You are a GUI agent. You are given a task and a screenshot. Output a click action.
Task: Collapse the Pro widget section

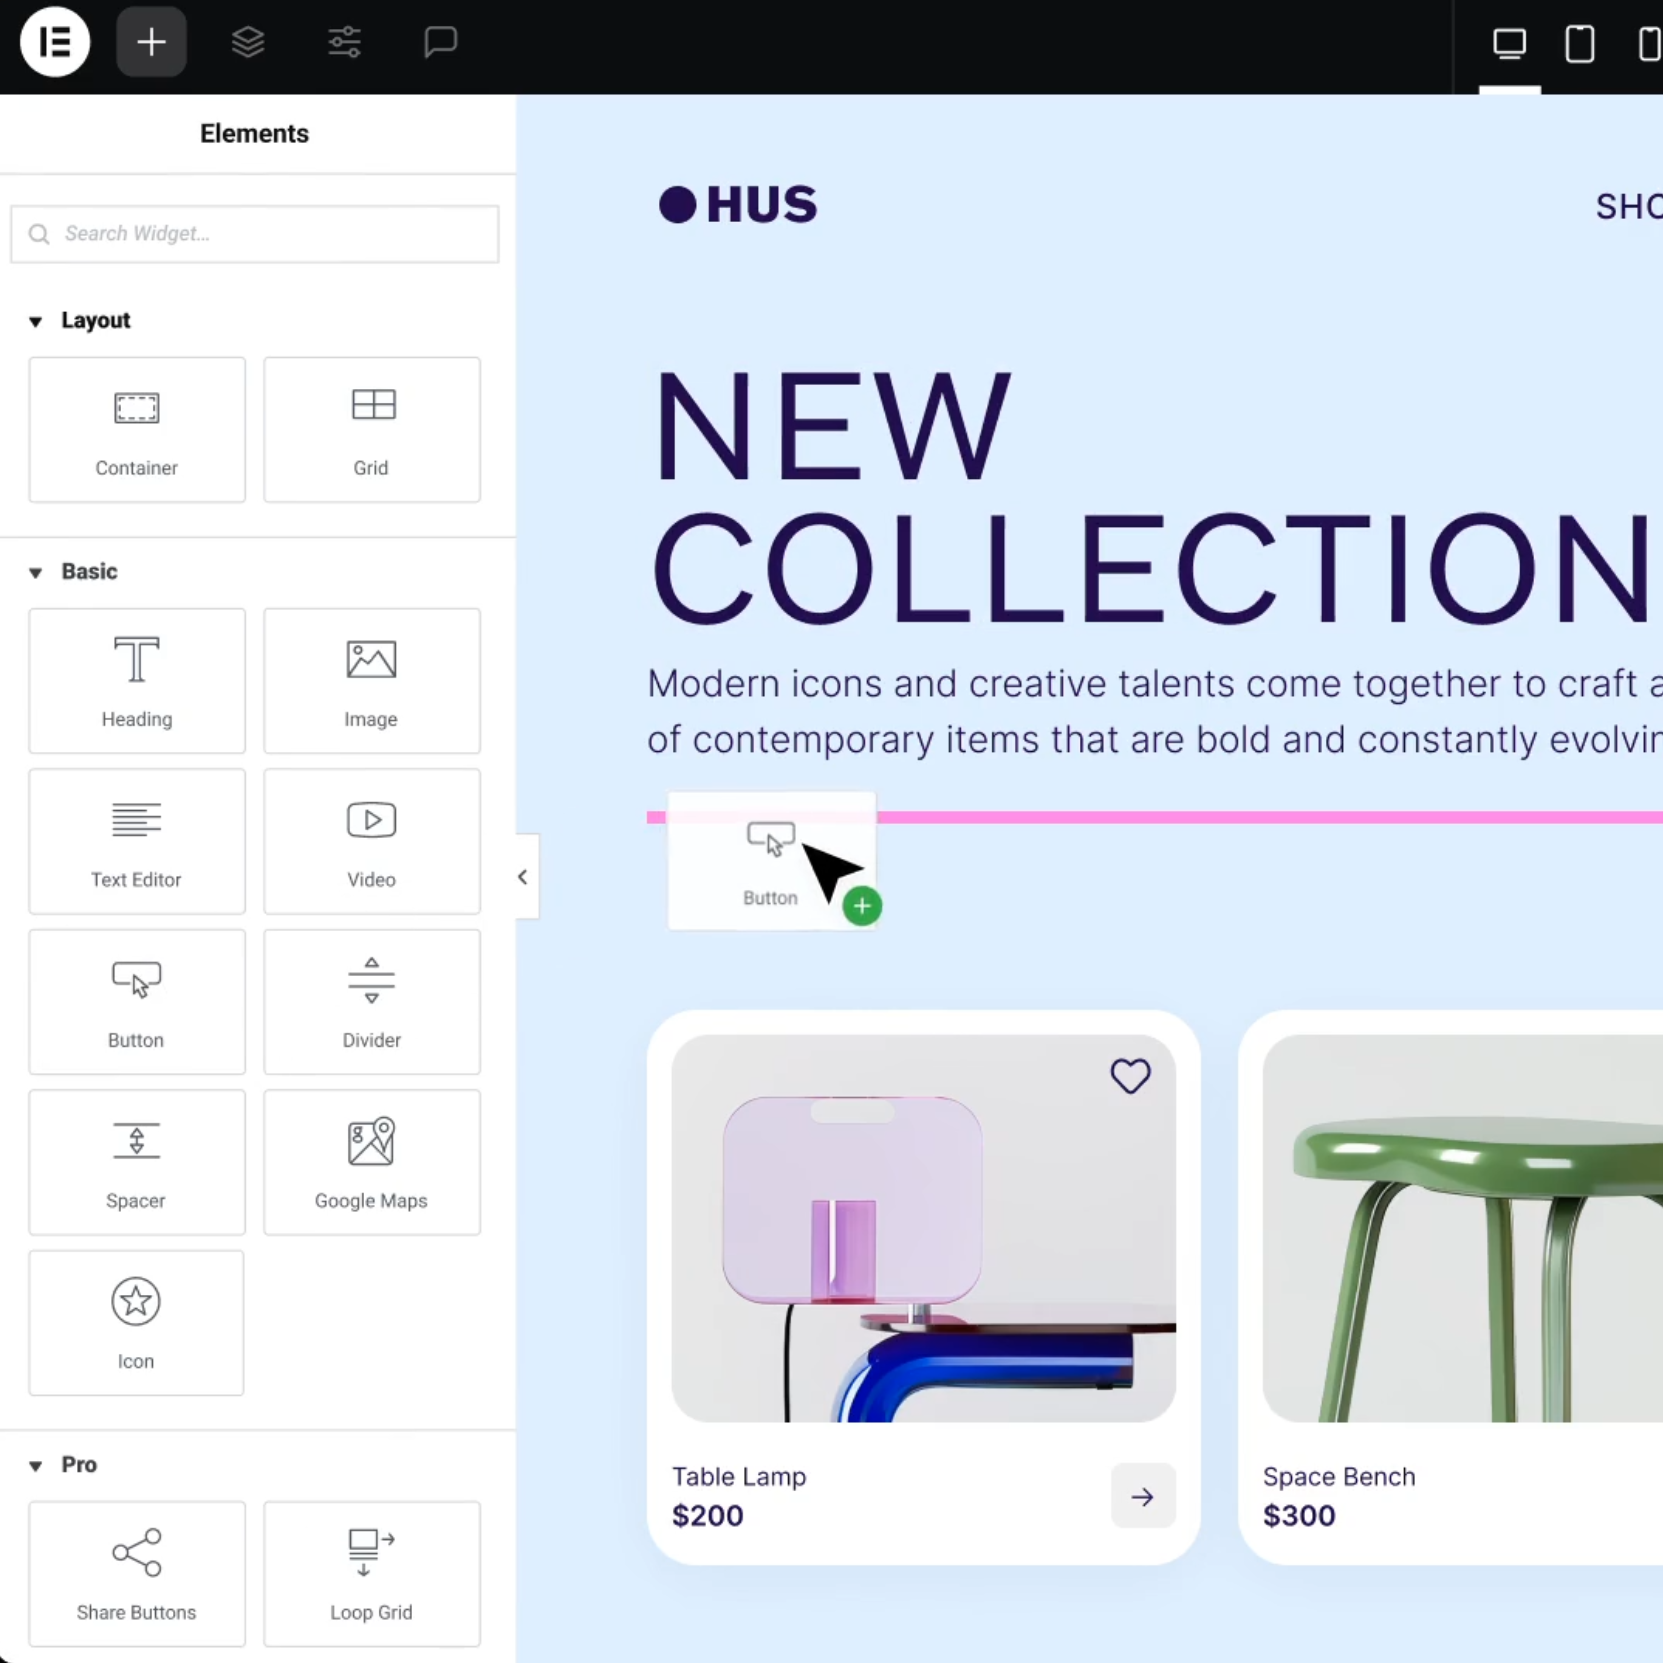pos(36,1465)
